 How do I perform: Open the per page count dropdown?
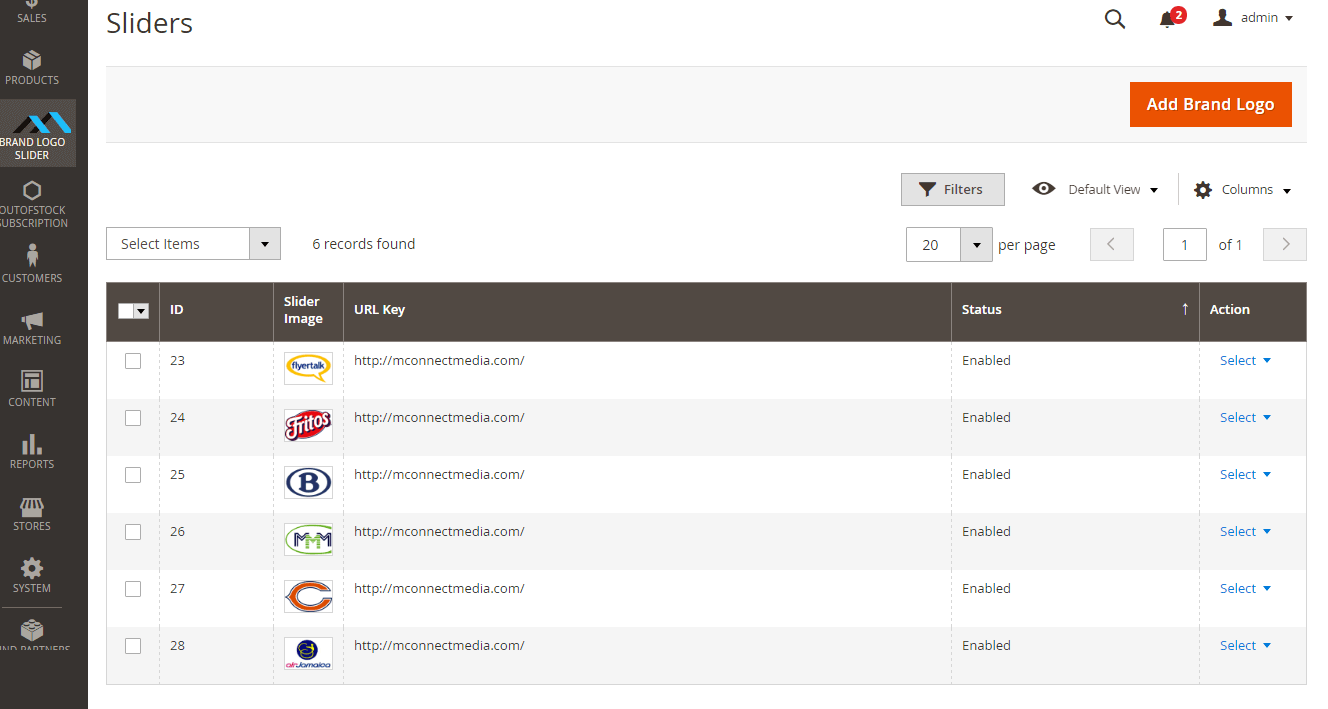pos(975,245)
